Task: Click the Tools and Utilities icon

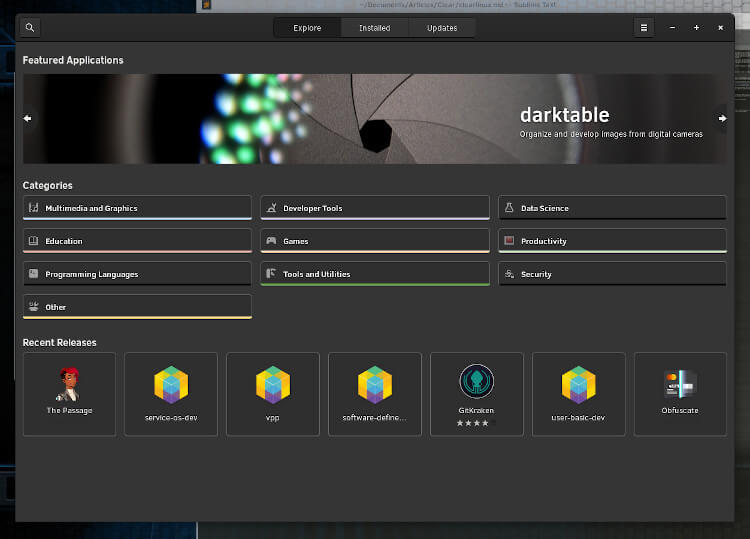Action: pyautogui.click(x=271, y=274)
